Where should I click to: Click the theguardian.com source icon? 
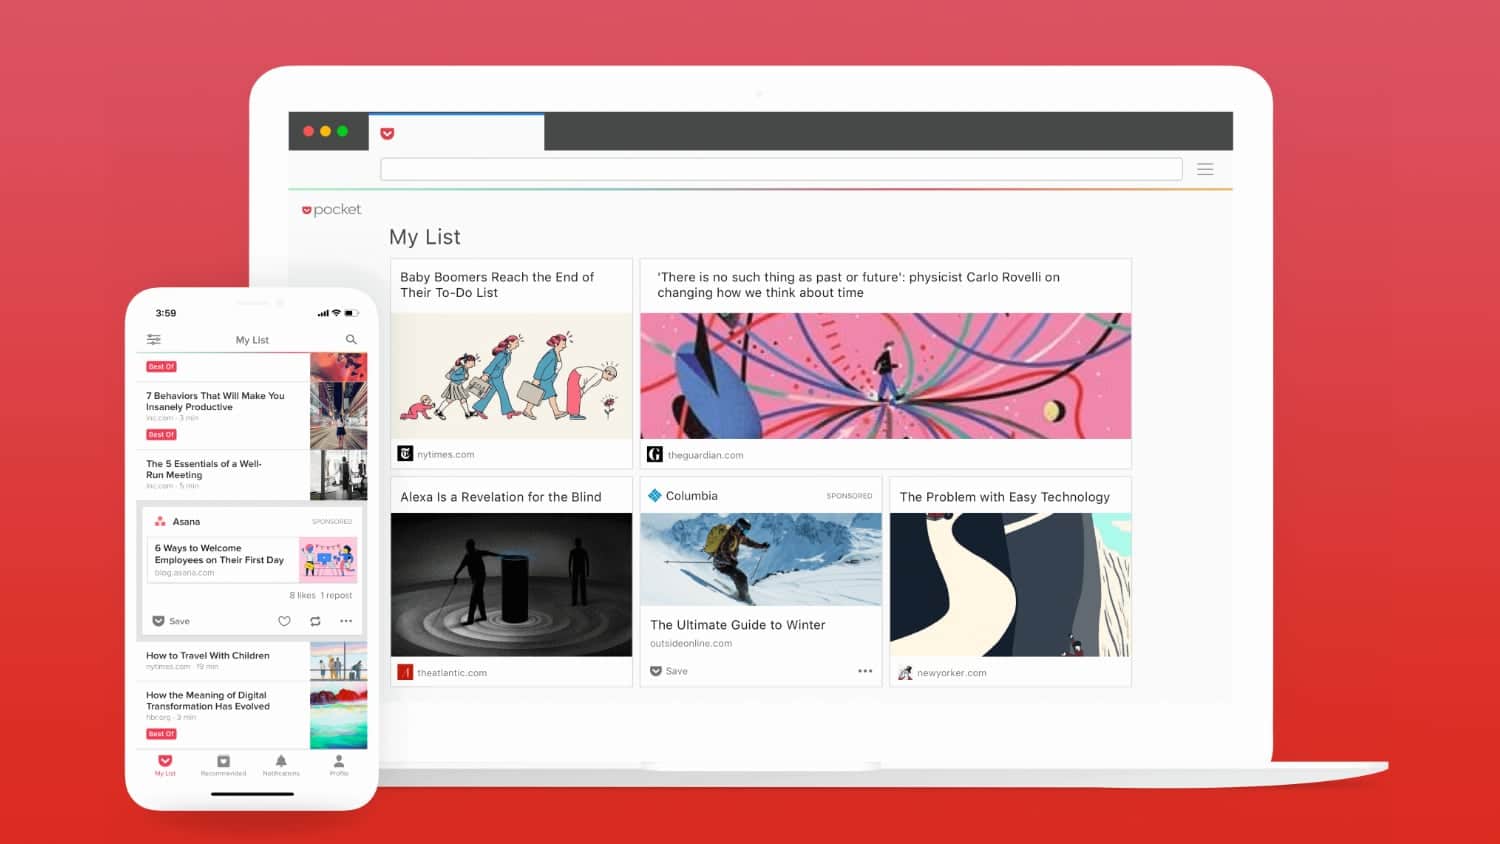(655, 454)
